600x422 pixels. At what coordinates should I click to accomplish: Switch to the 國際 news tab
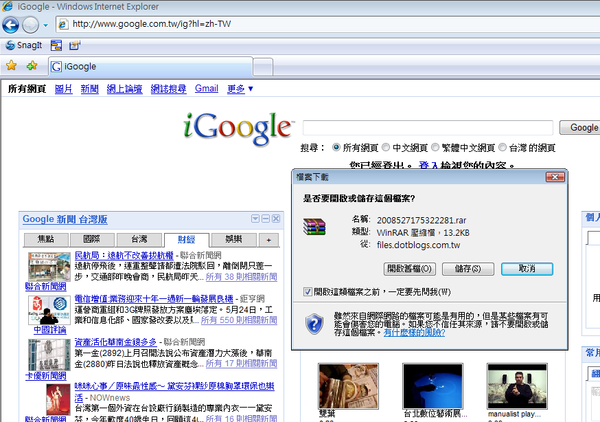92,240
